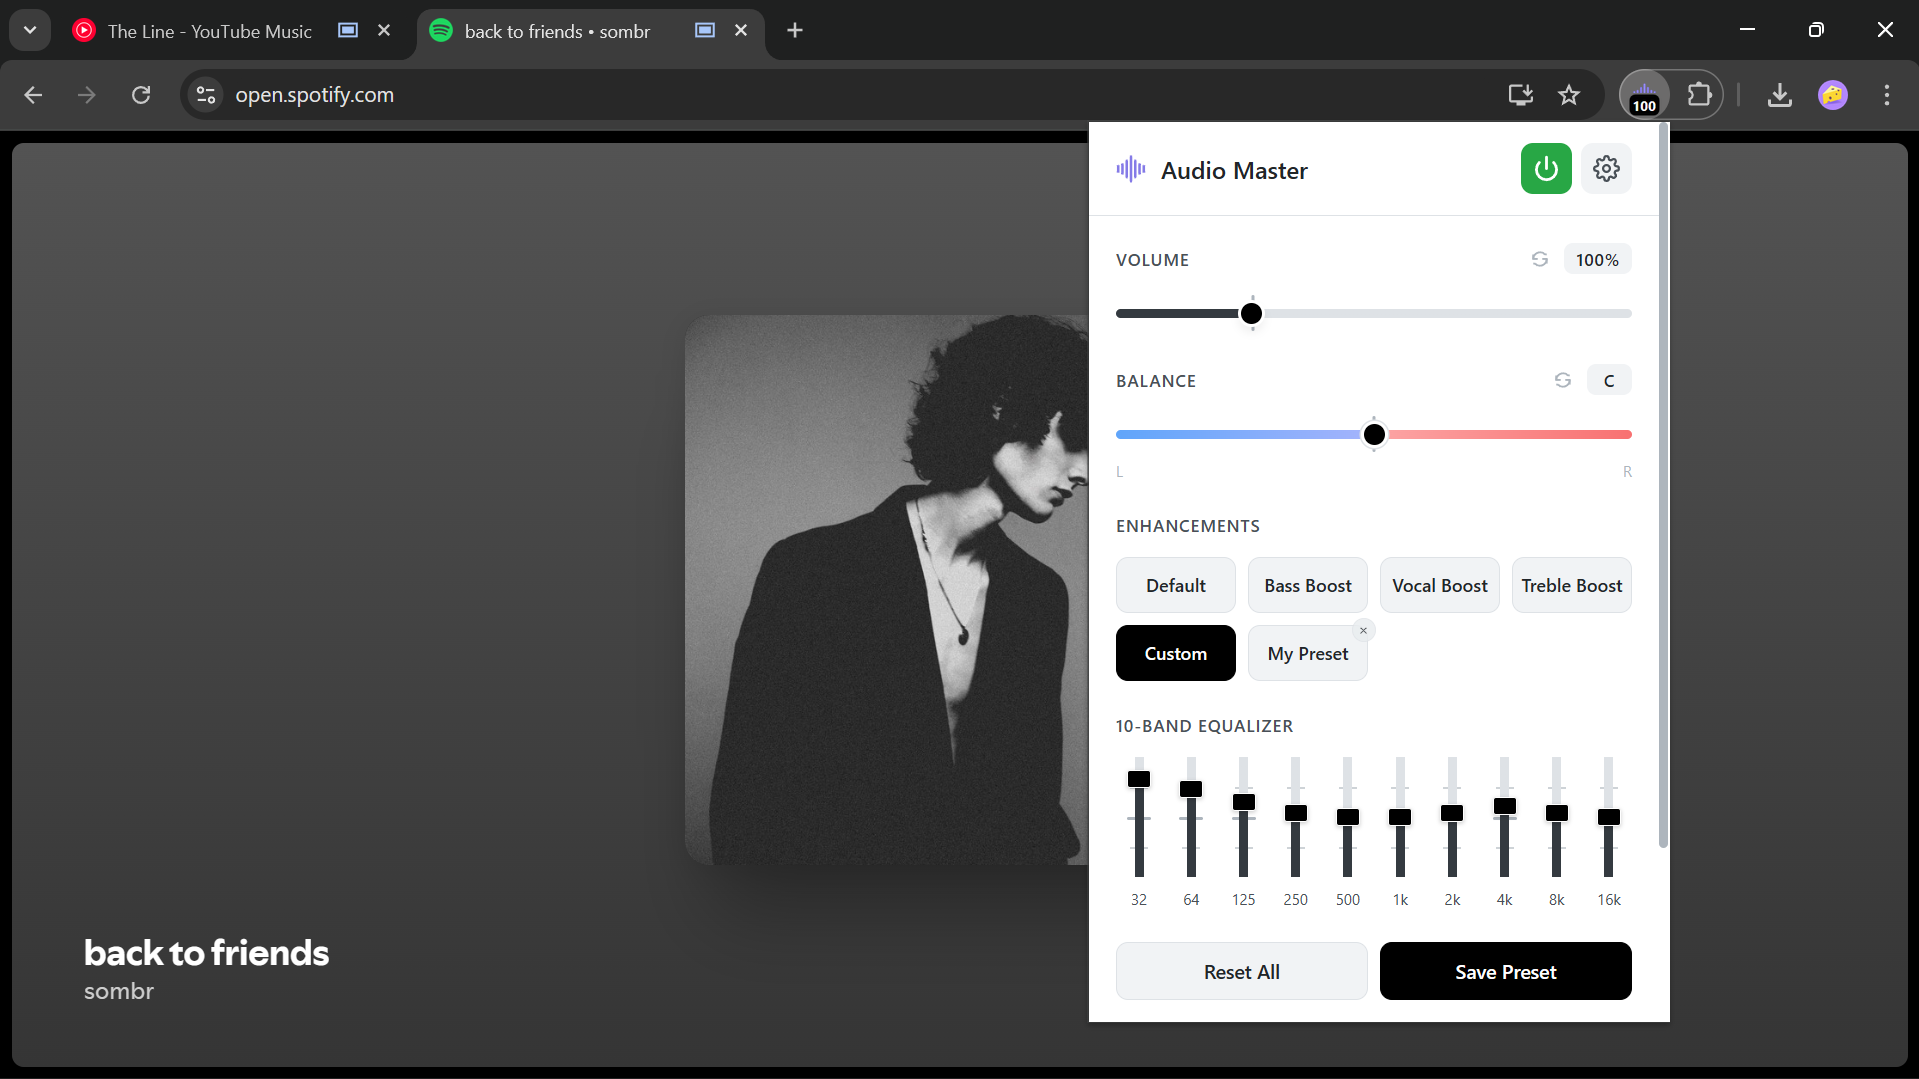Open Audio Master settings gear
The height and width of the screenshot is (1079, 1919).
point(1606,169)
